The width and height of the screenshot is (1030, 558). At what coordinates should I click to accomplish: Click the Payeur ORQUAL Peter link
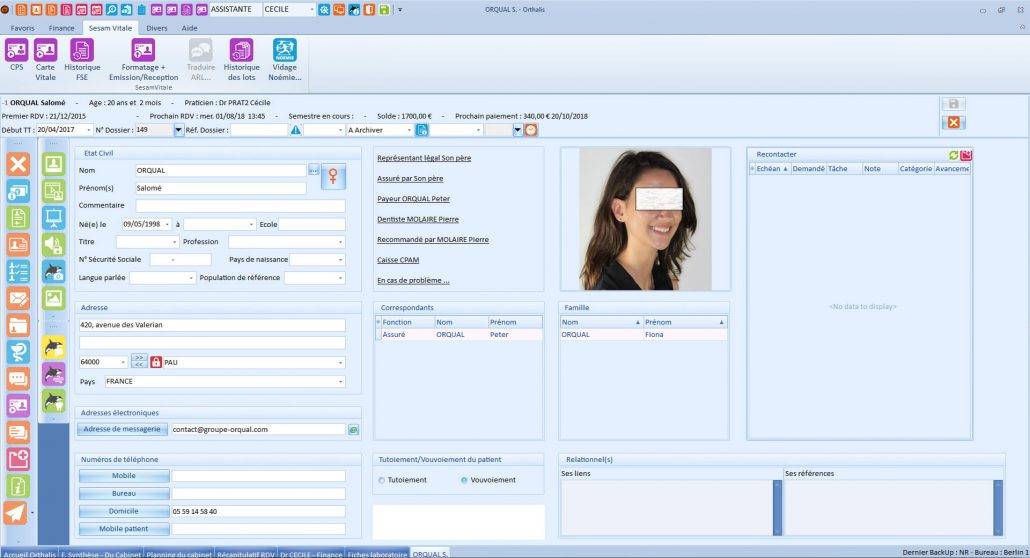413,199
